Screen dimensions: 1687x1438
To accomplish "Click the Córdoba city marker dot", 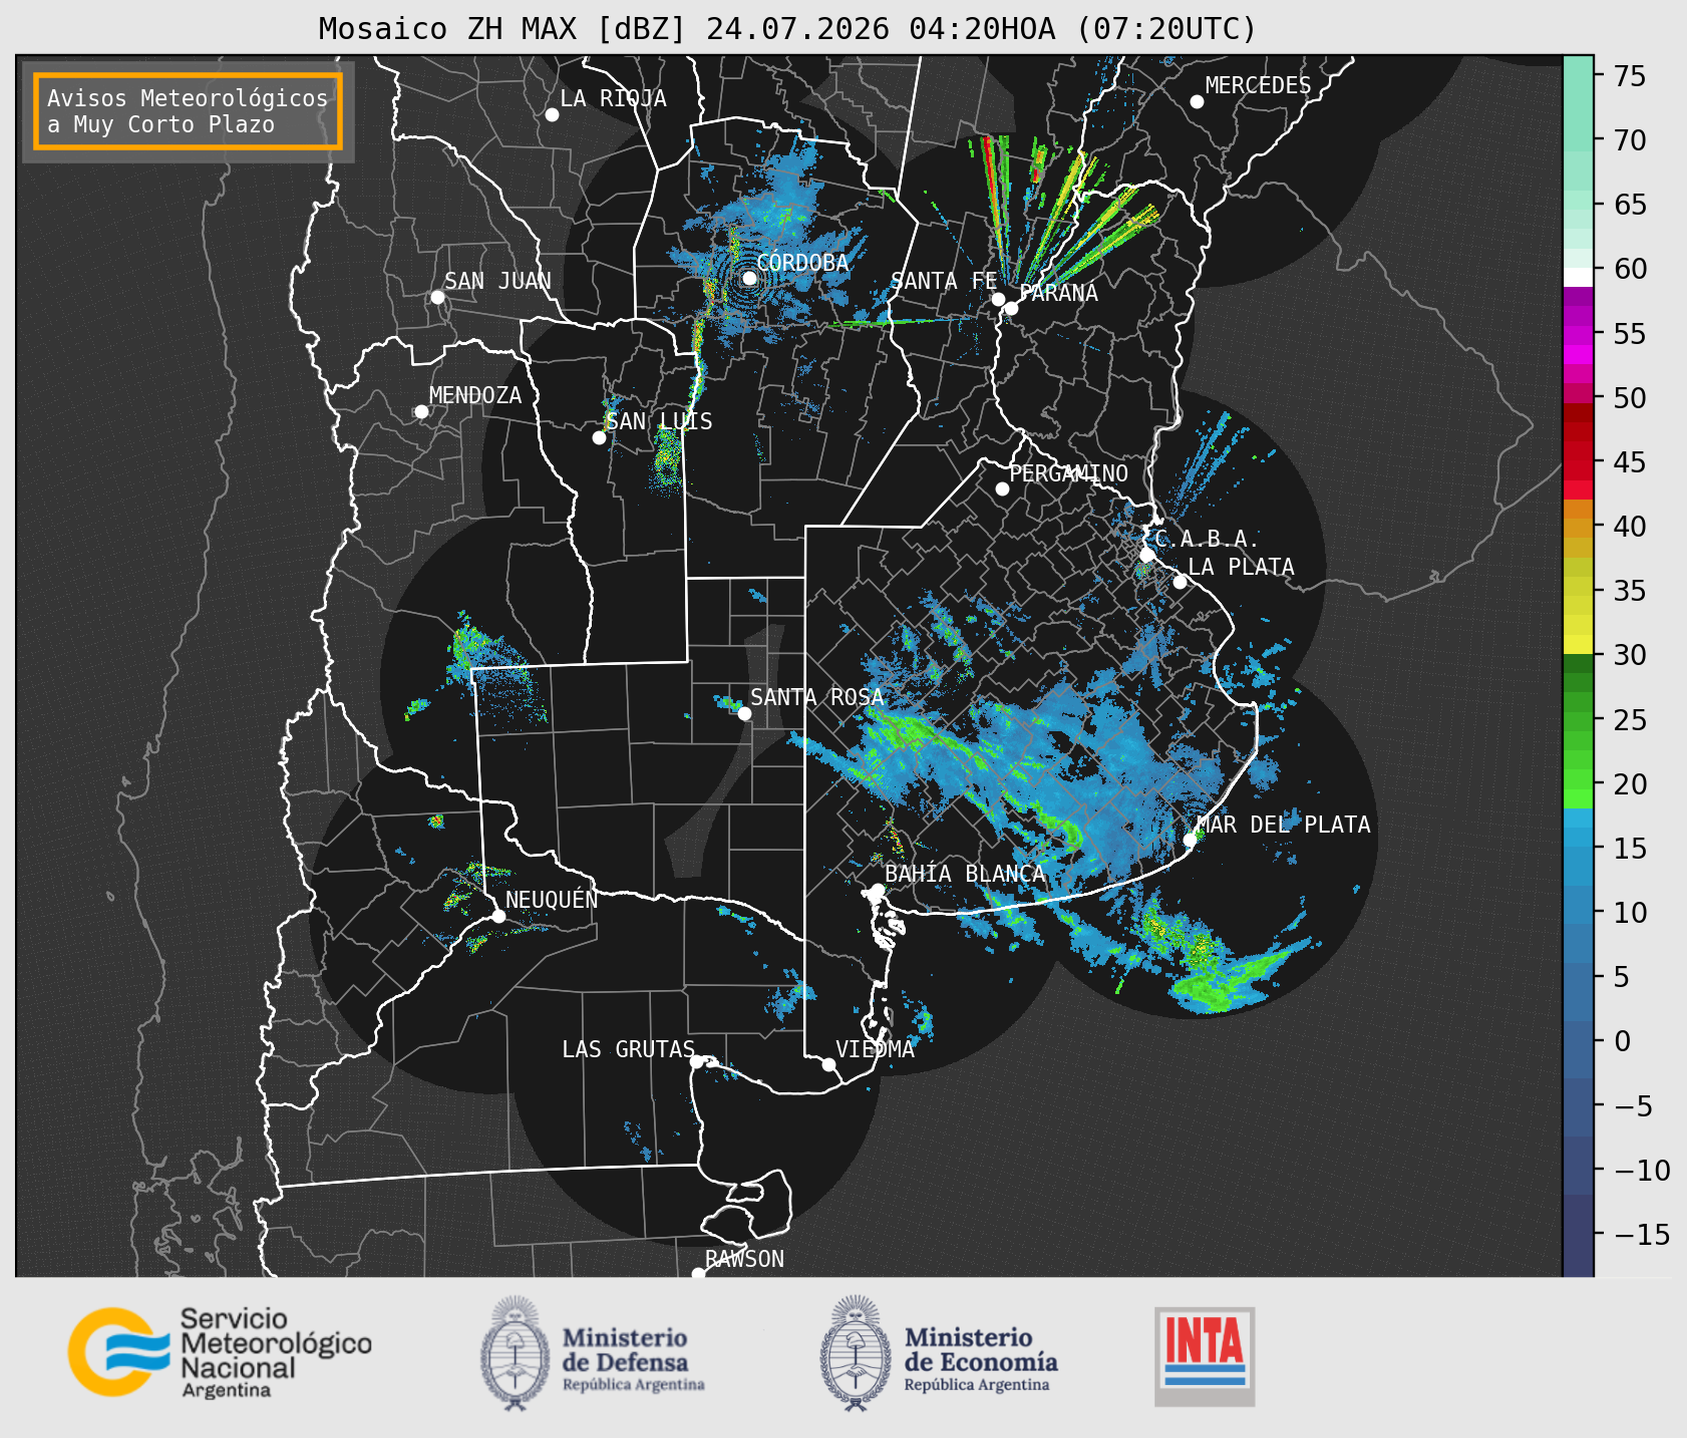I will 749,278.
